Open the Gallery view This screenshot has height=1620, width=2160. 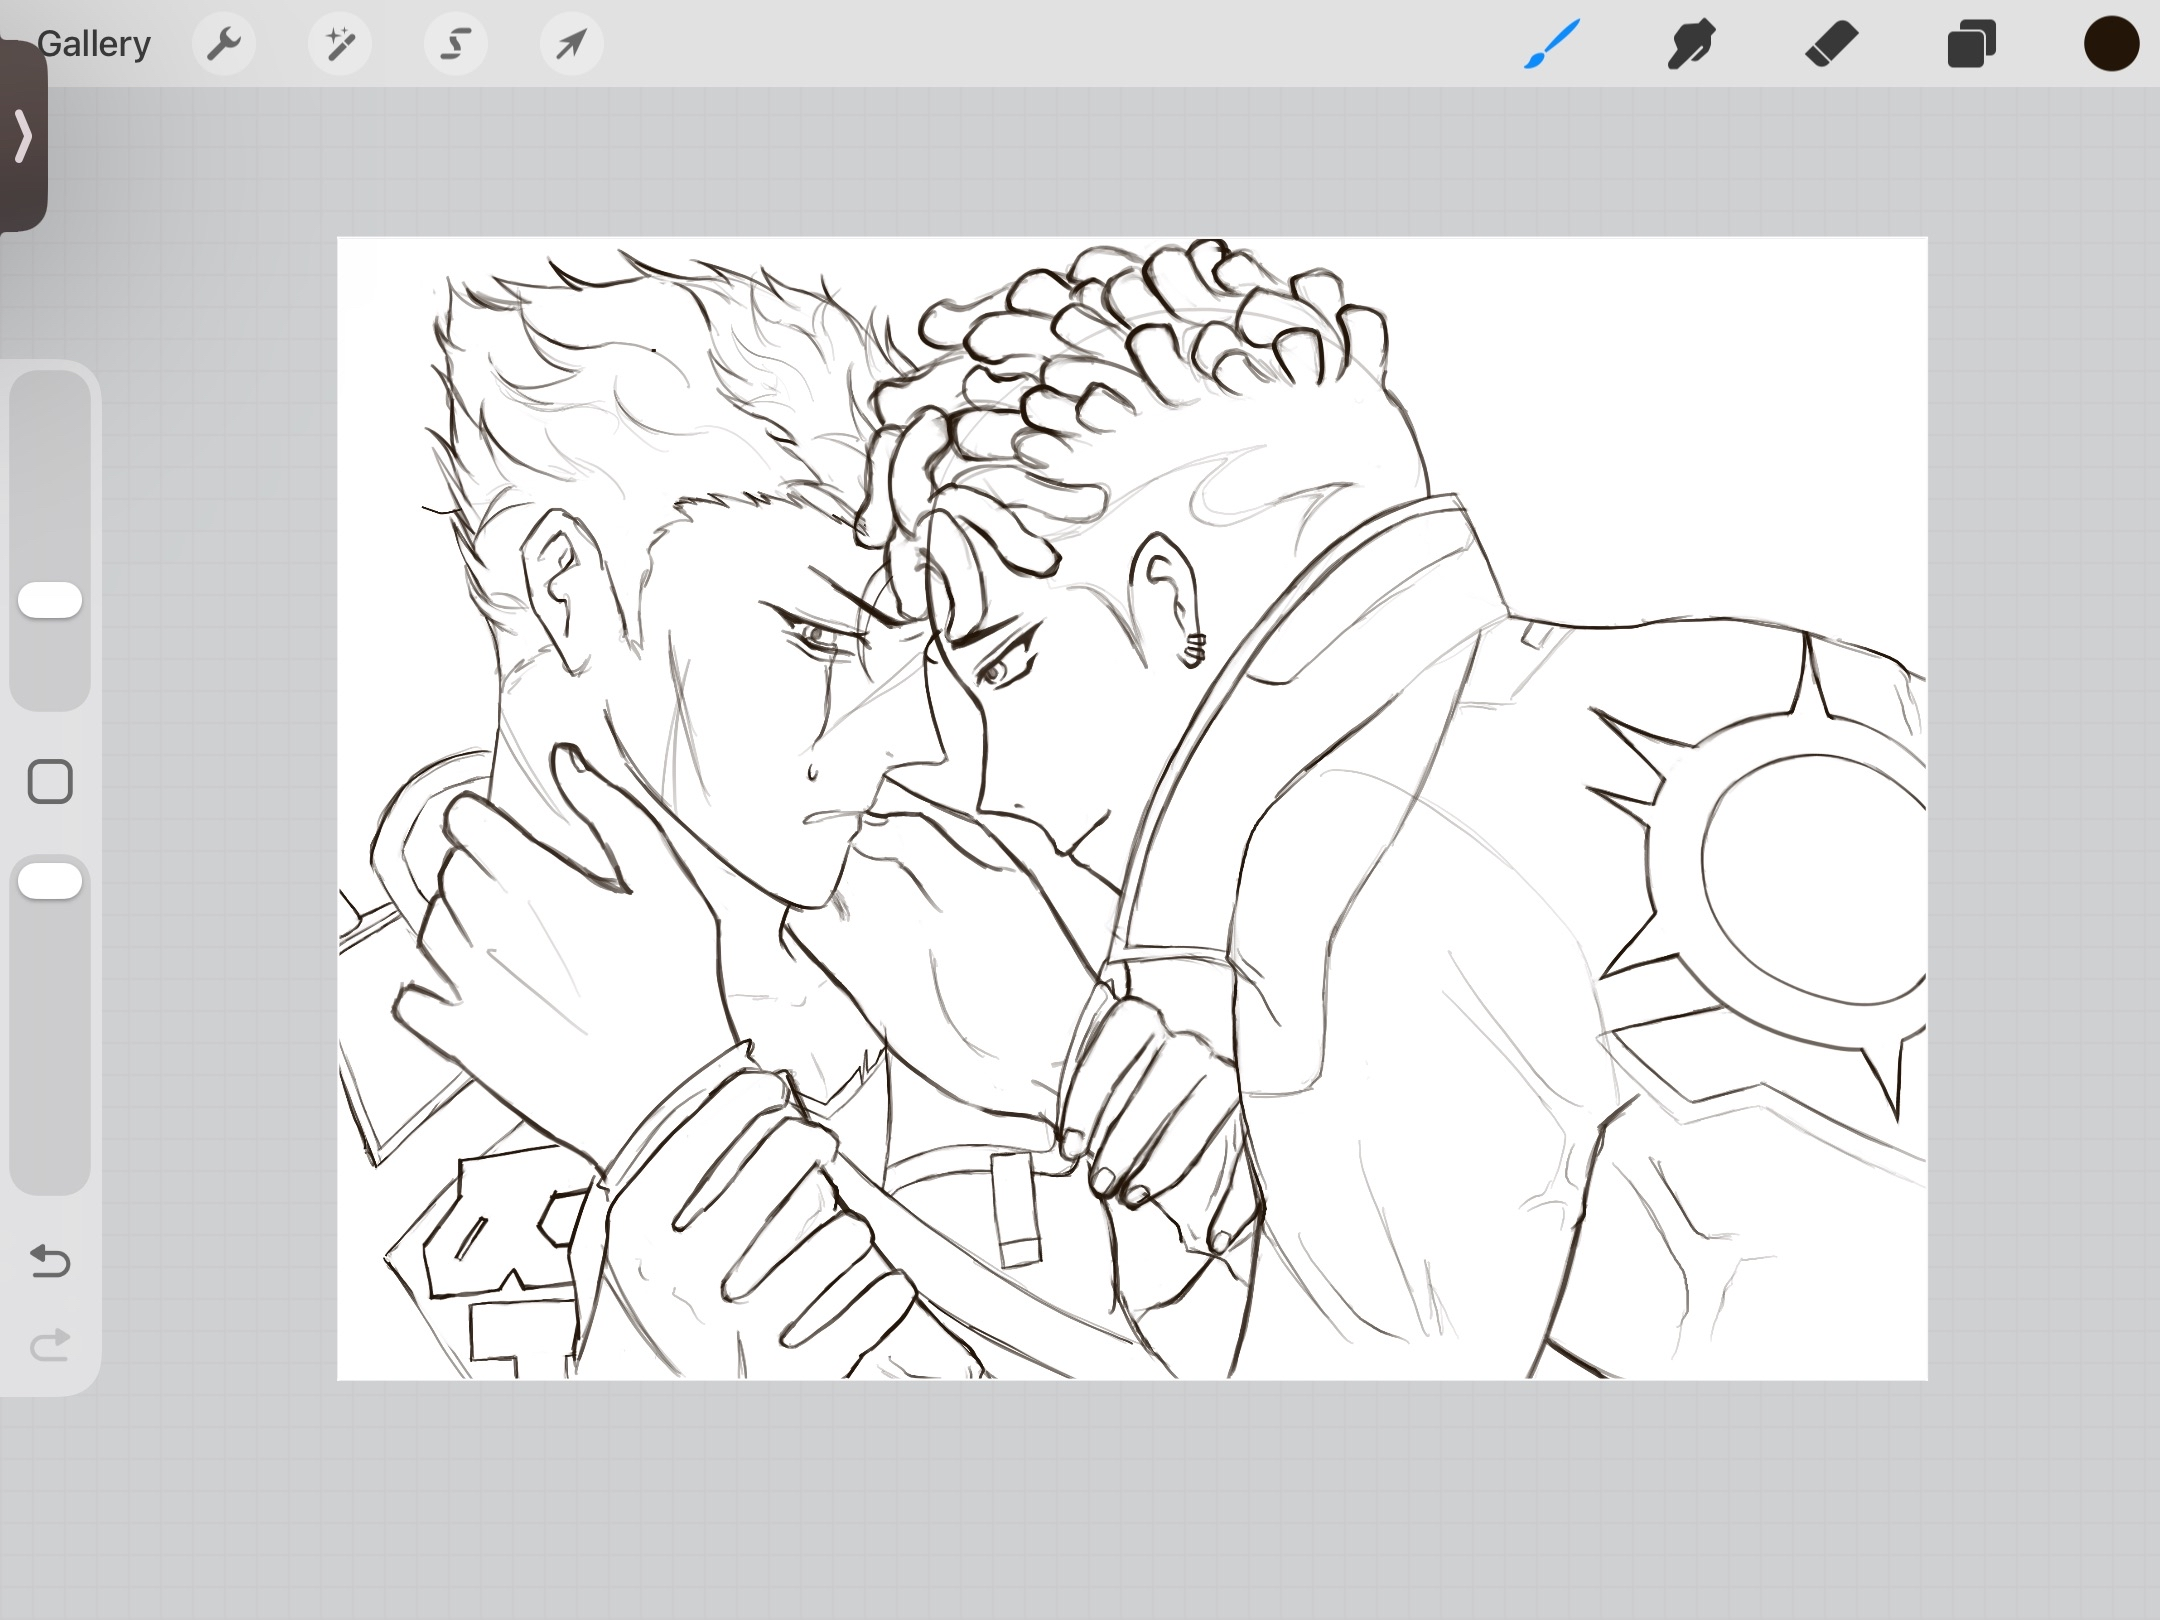pyautogui.click(x=93, y=44)
